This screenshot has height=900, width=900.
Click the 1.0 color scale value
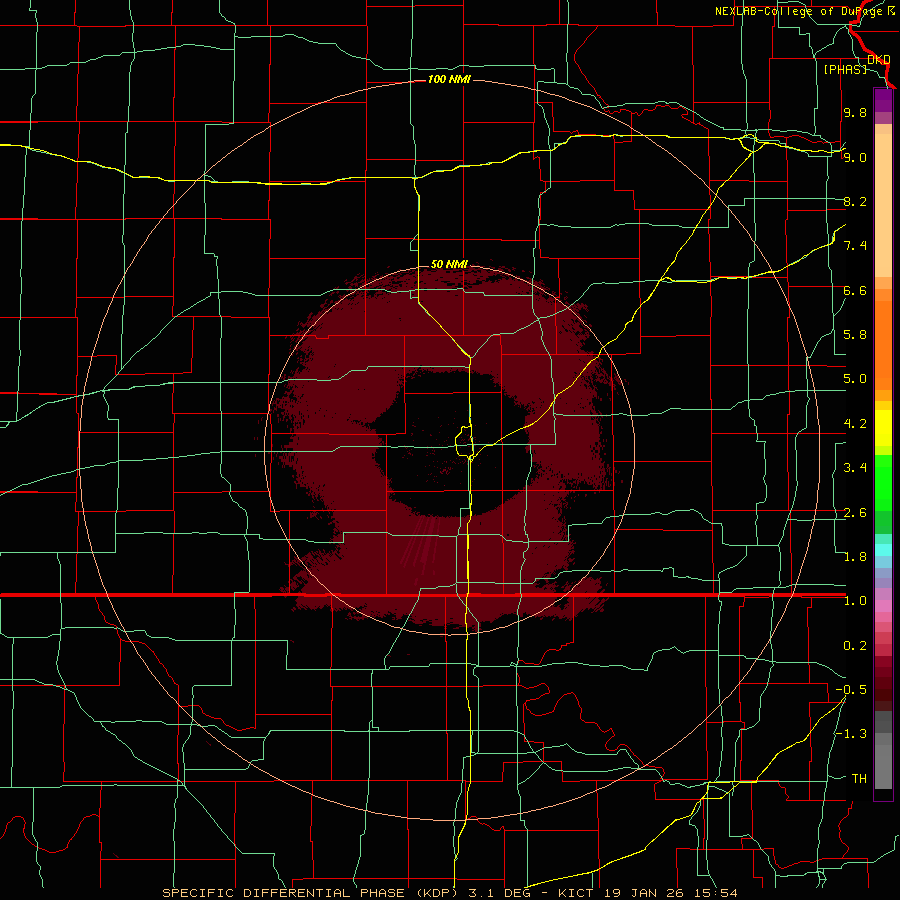(855, 601)
